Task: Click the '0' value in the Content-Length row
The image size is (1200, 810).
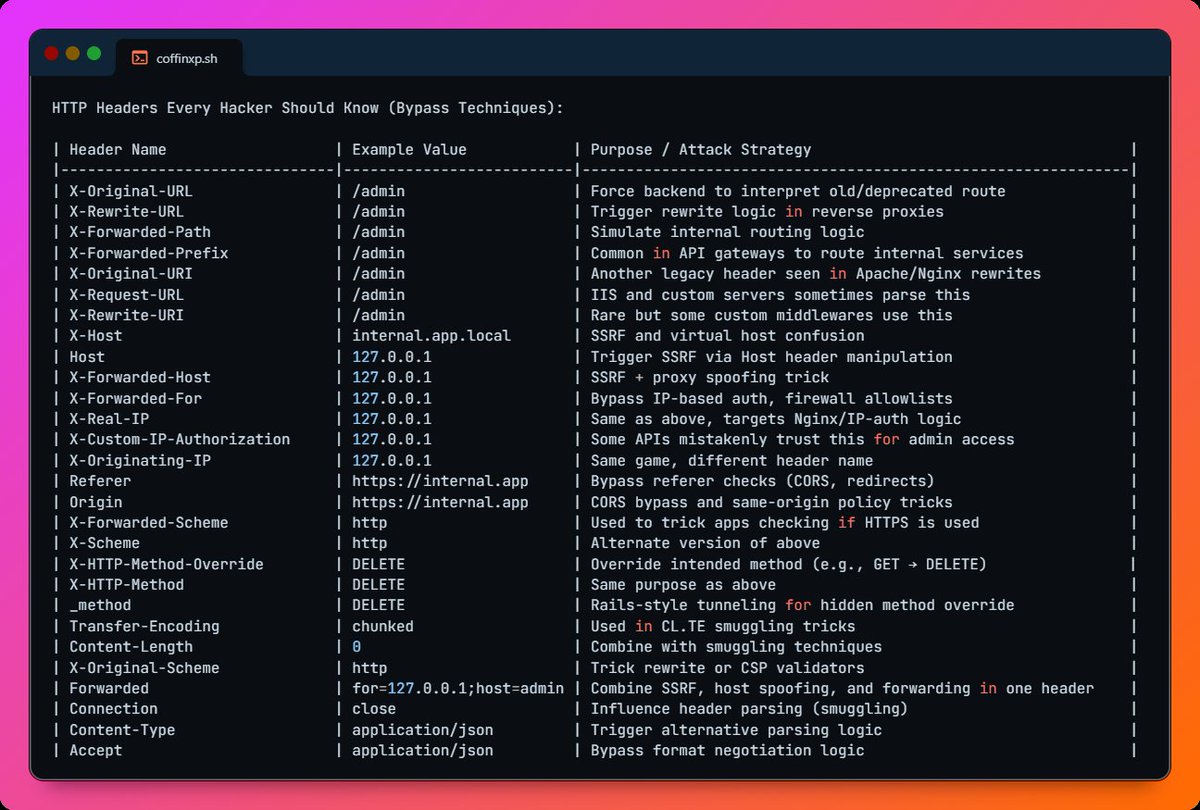Action: click(x=357, y=647)
